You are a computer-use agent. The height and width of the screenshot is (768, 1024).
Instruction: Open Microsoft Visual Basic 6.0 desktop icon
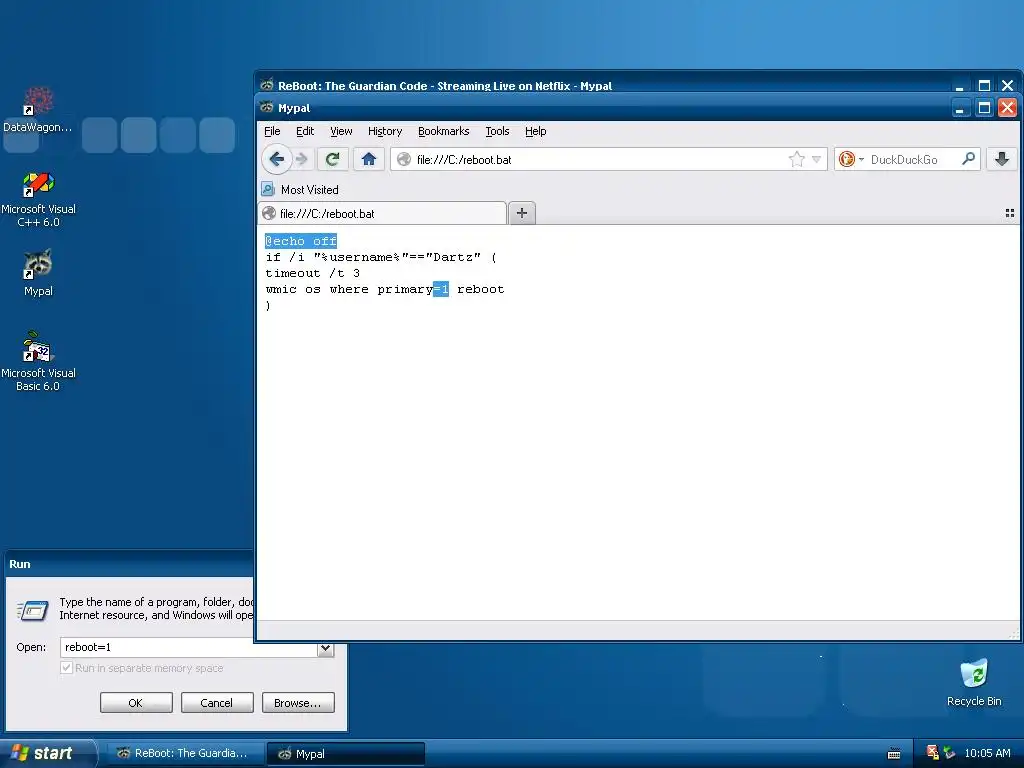point(38,361)
